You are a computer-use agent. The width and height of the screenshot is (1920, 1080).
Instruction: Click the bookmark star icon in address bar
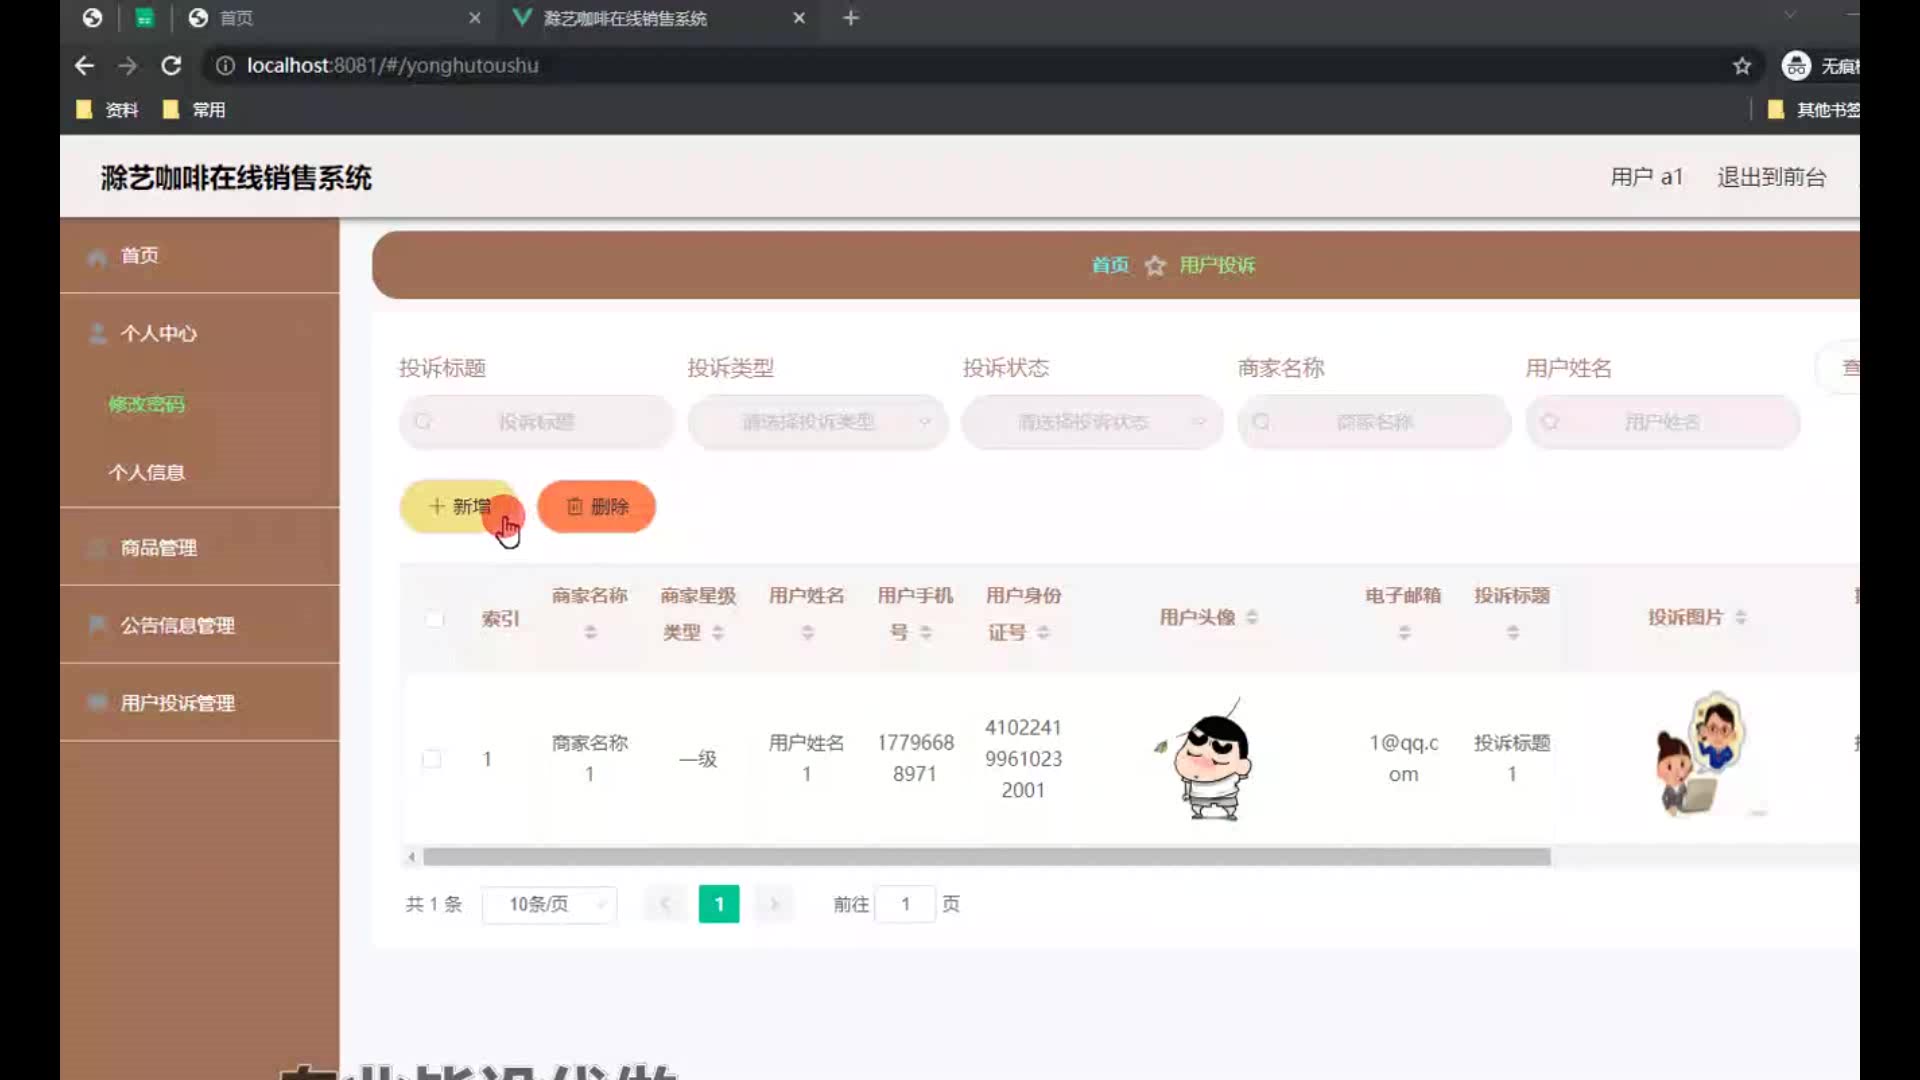(x=1742, y=66)
